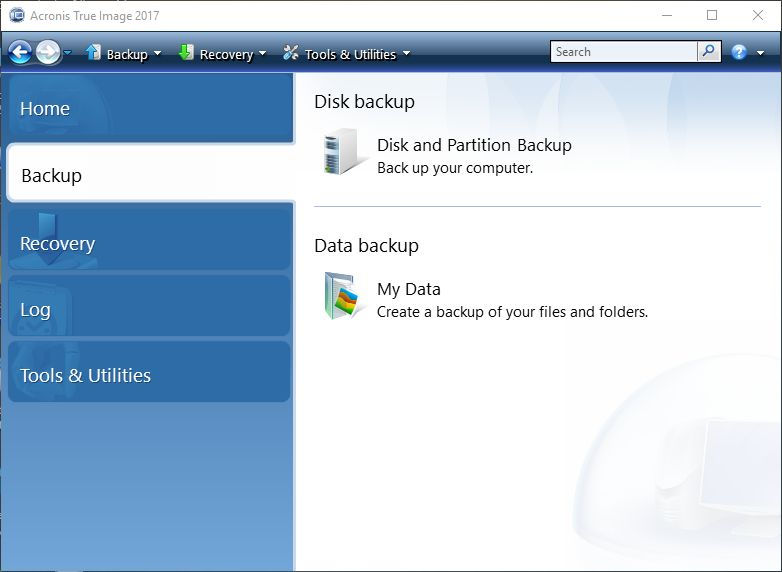Screen dimensions: 782x572
Task: Click the Backup toolbar icon
Action: pos(93,52)
